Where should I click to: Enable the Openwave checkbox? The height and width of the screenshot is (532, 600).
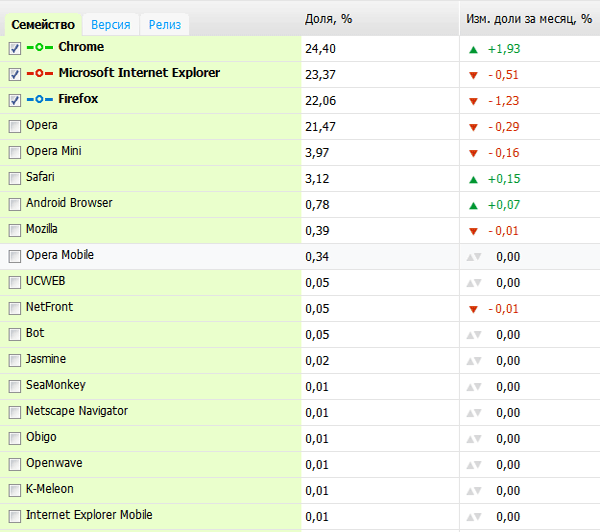[x=15, y=465]
